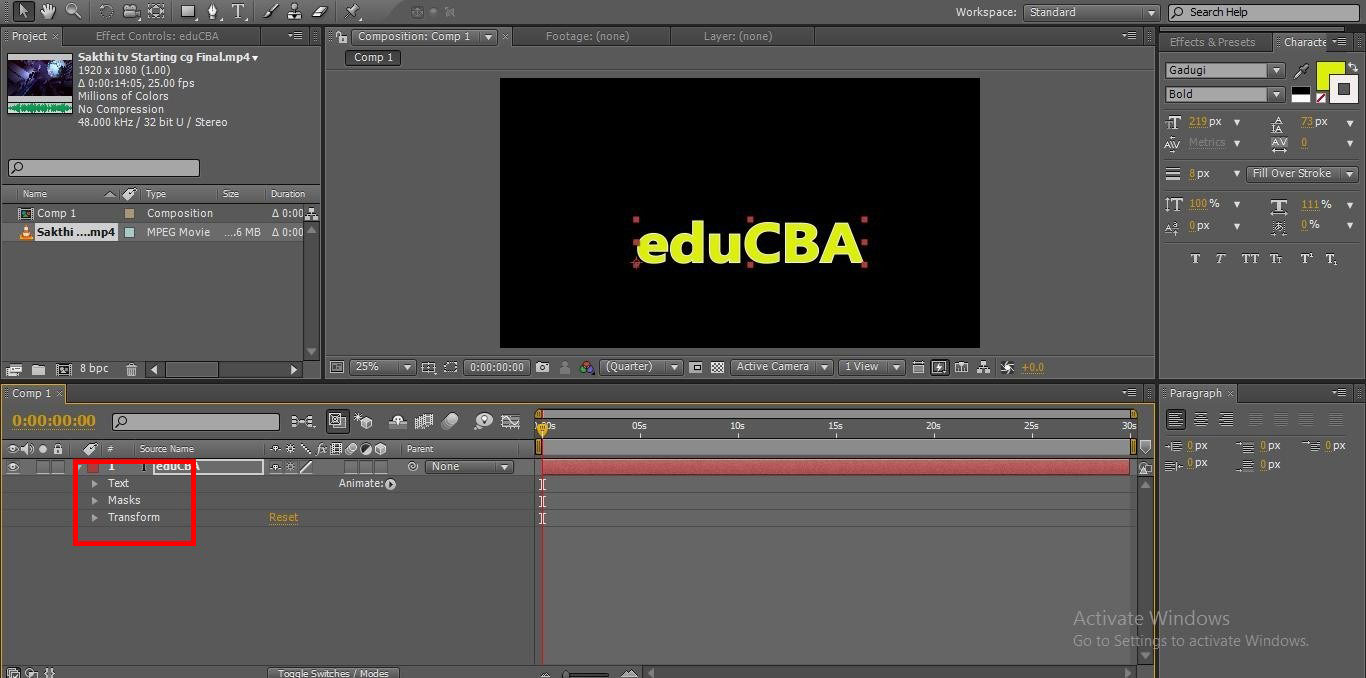Toggle frame blending for timeline
Screen dimensions: 1366x678
423,422
